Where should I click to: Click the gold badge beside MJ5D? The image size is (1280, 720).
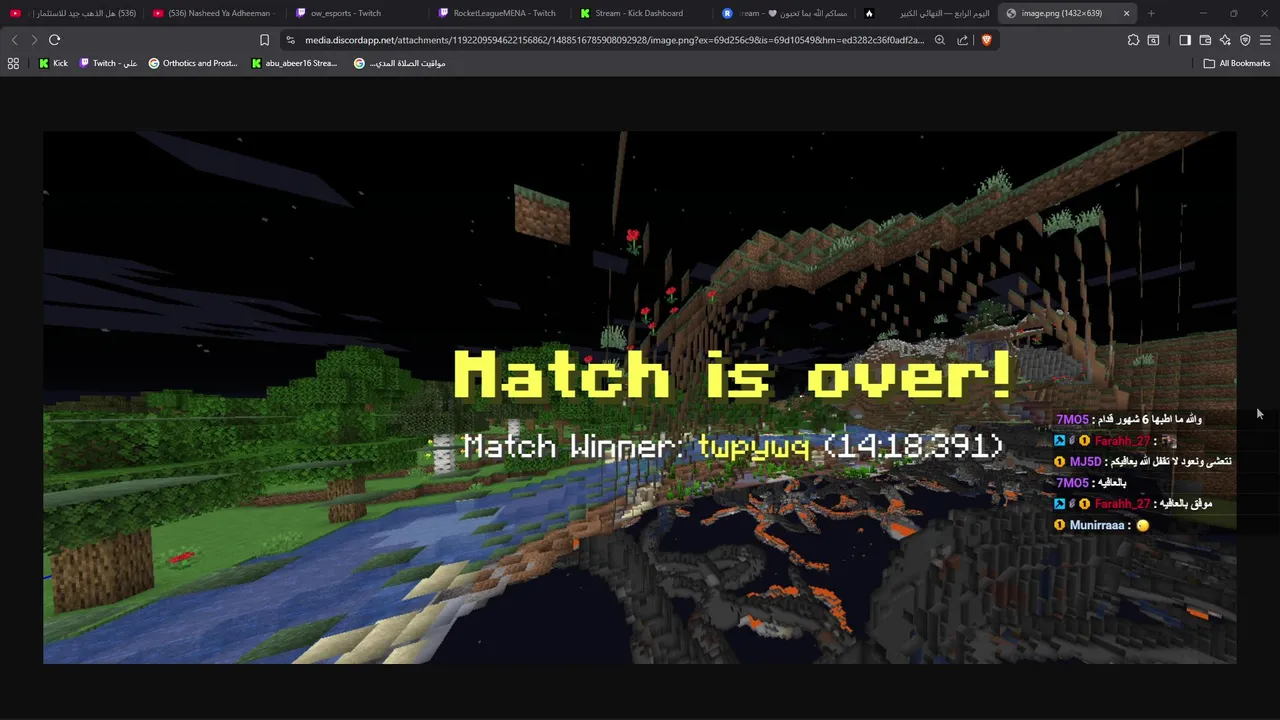tap(1060, 462)
